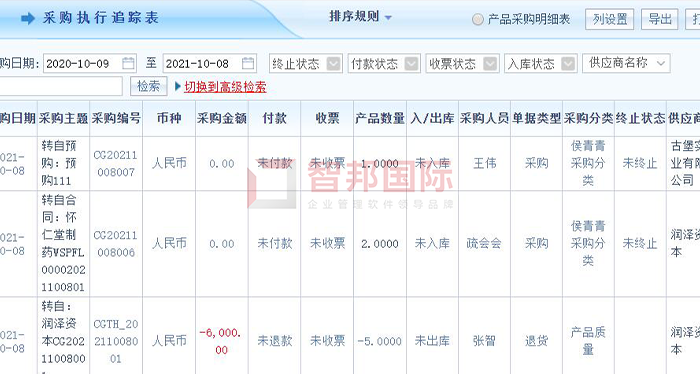
Task: Click the red amount -6,000.00
Action: (221, 341)
